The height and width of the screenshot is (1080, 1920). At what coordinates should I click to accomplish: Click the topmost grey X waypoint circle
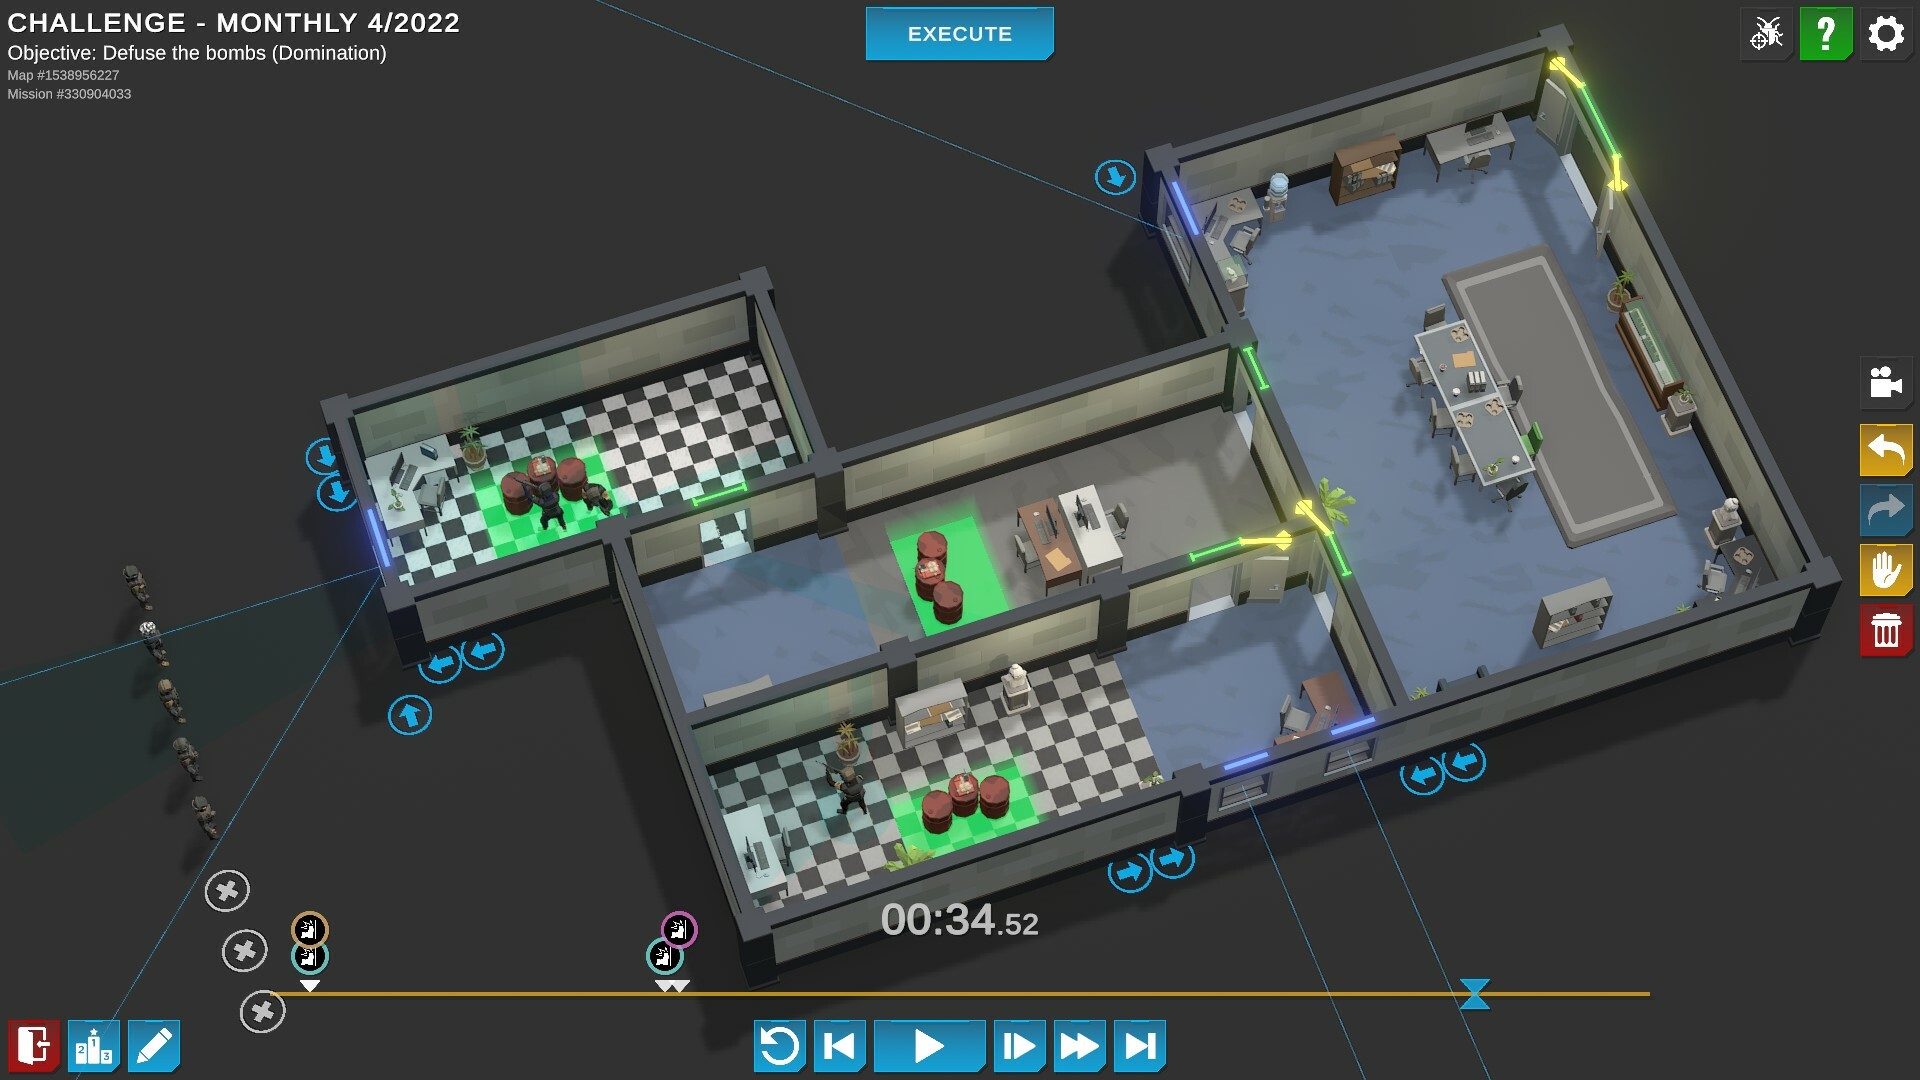(227, 890)
